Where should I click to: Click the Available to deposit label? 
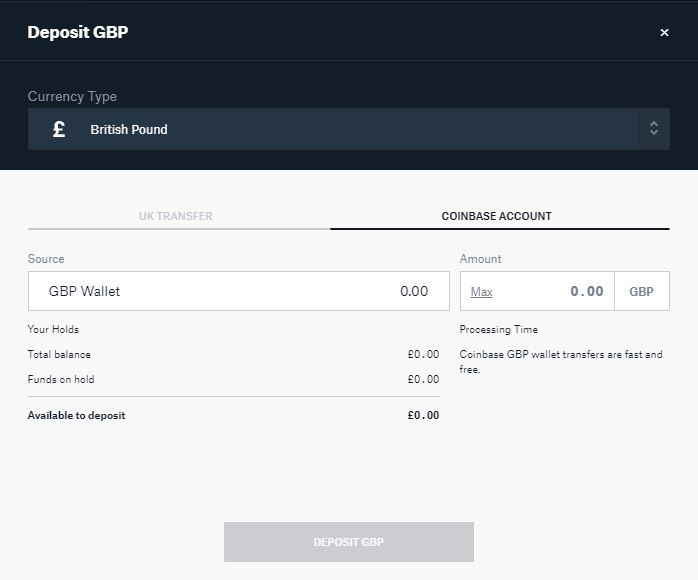(76, 415)
